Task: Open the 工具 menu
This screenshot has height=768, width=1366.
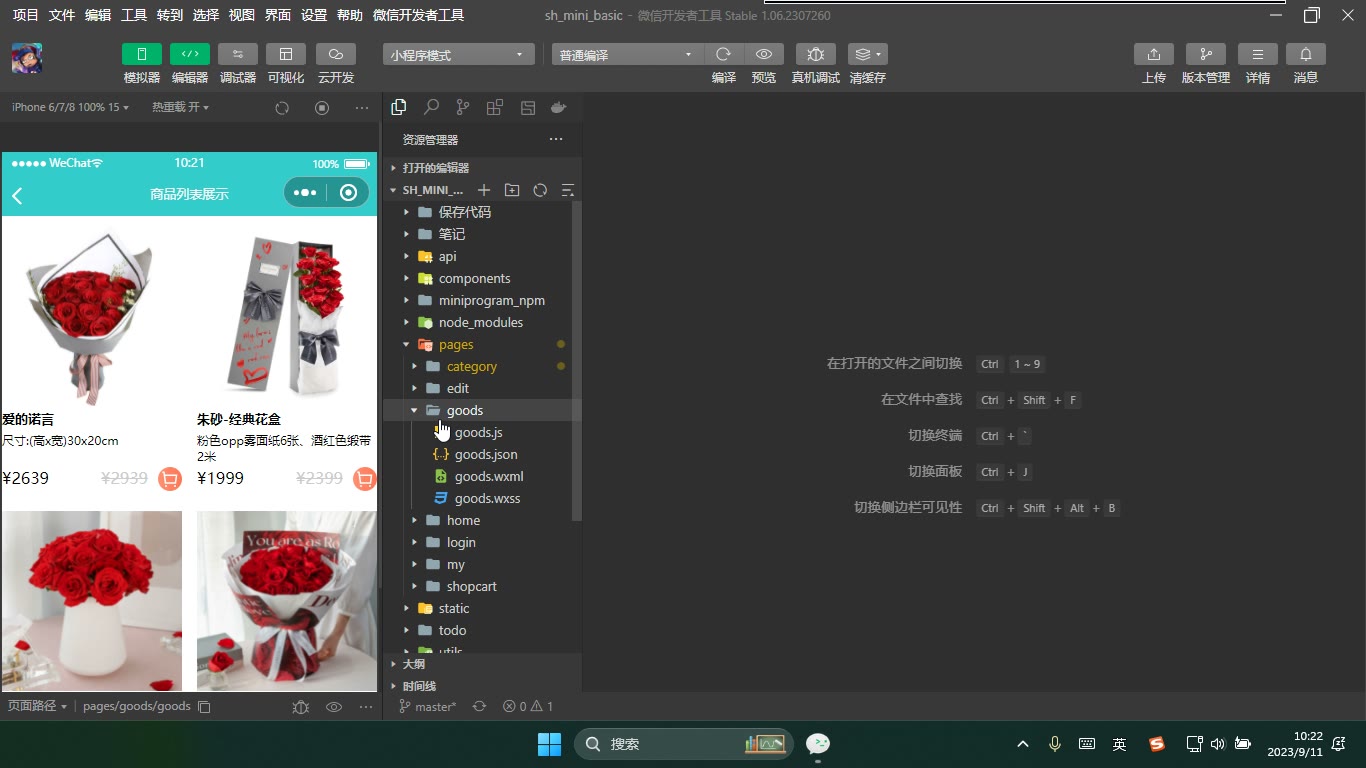Action: (134, 15)
